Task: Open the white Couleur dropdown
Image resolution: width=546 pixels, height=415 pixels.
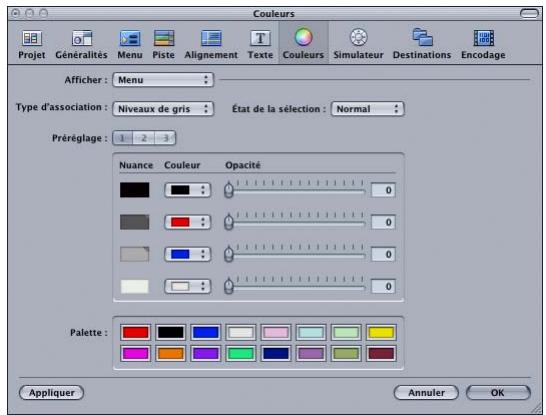Action: point(188,286)
